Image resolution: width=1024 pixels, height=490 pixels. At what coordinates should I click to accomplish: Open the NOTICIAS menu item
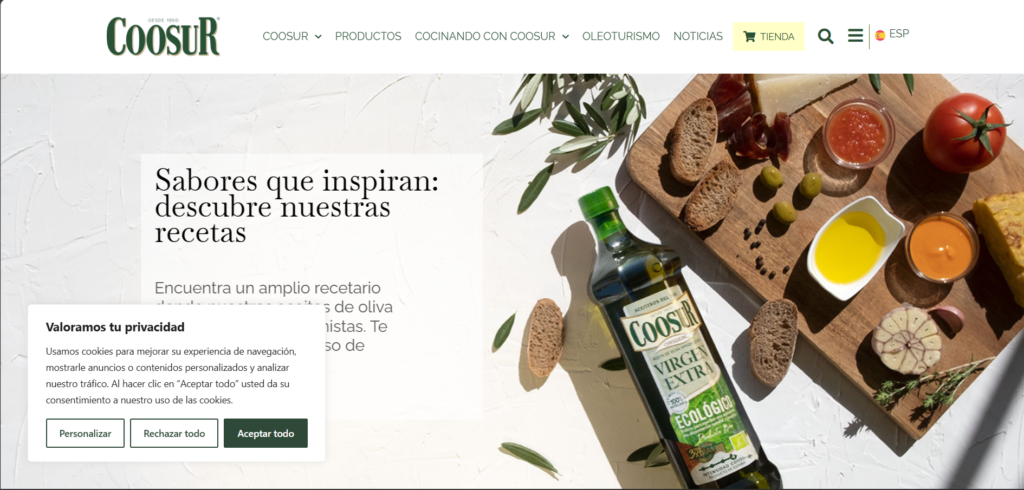pos(698,37)
